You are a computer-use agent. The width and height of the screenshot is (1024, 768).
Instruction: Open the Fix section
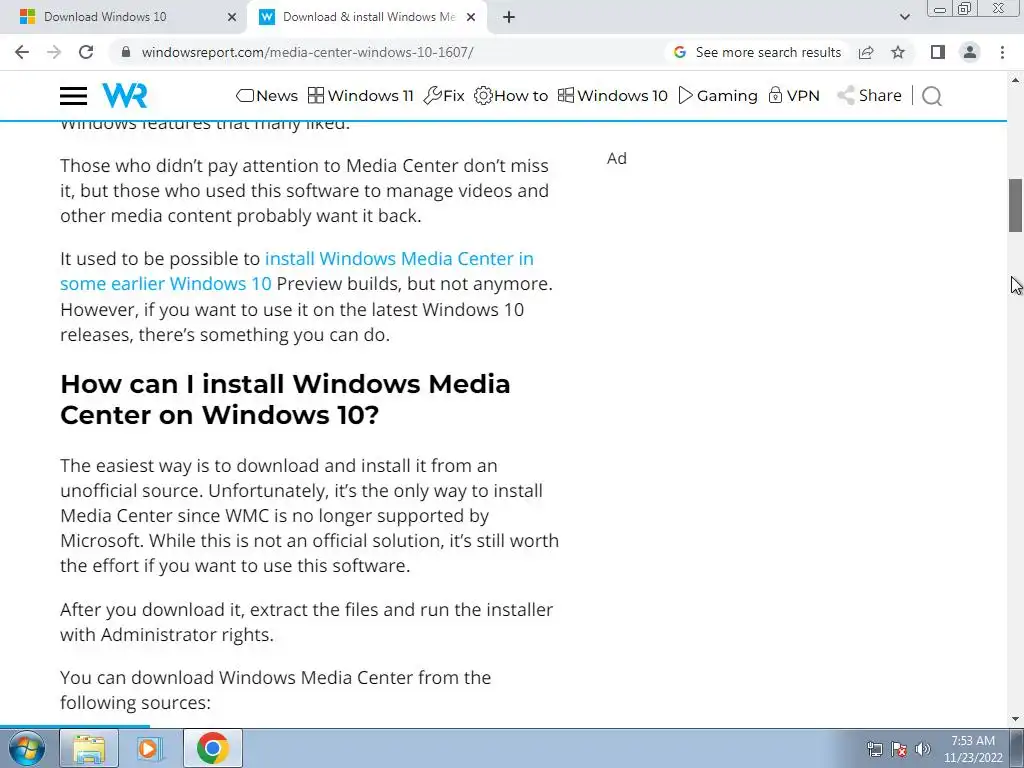pyautogui.click(x=444, y=95)
